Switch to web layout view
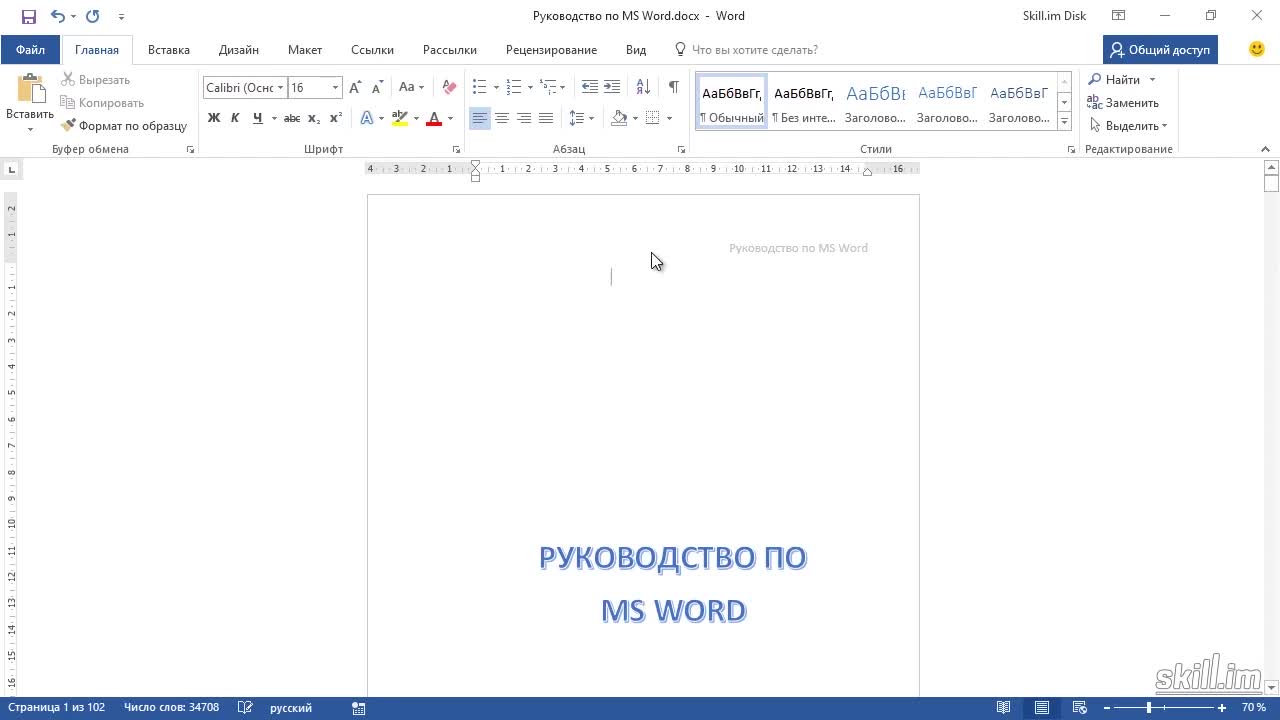Screen dimensions: 1280x720 pos(1080,708)
